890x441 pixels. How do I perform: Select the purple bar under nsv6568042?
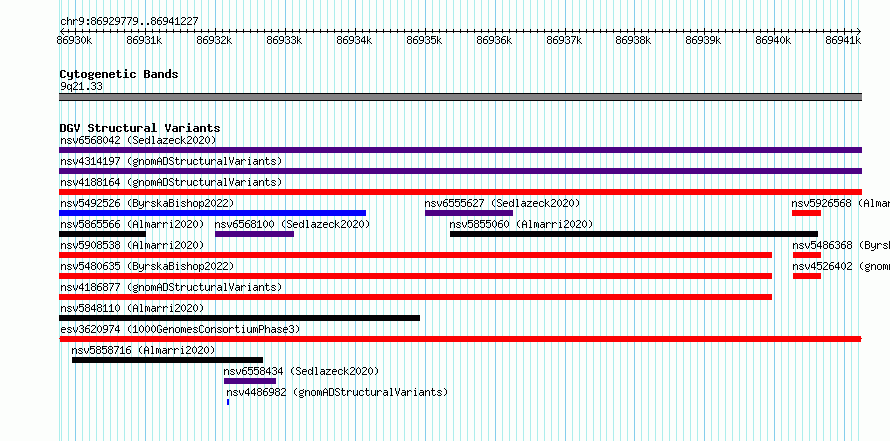(x=460, y=150)
